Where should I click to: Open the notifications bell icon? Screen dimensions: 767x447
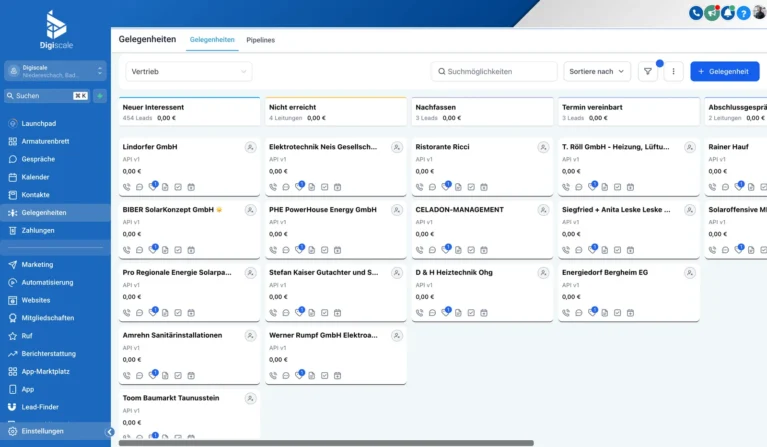click(728, 13)
